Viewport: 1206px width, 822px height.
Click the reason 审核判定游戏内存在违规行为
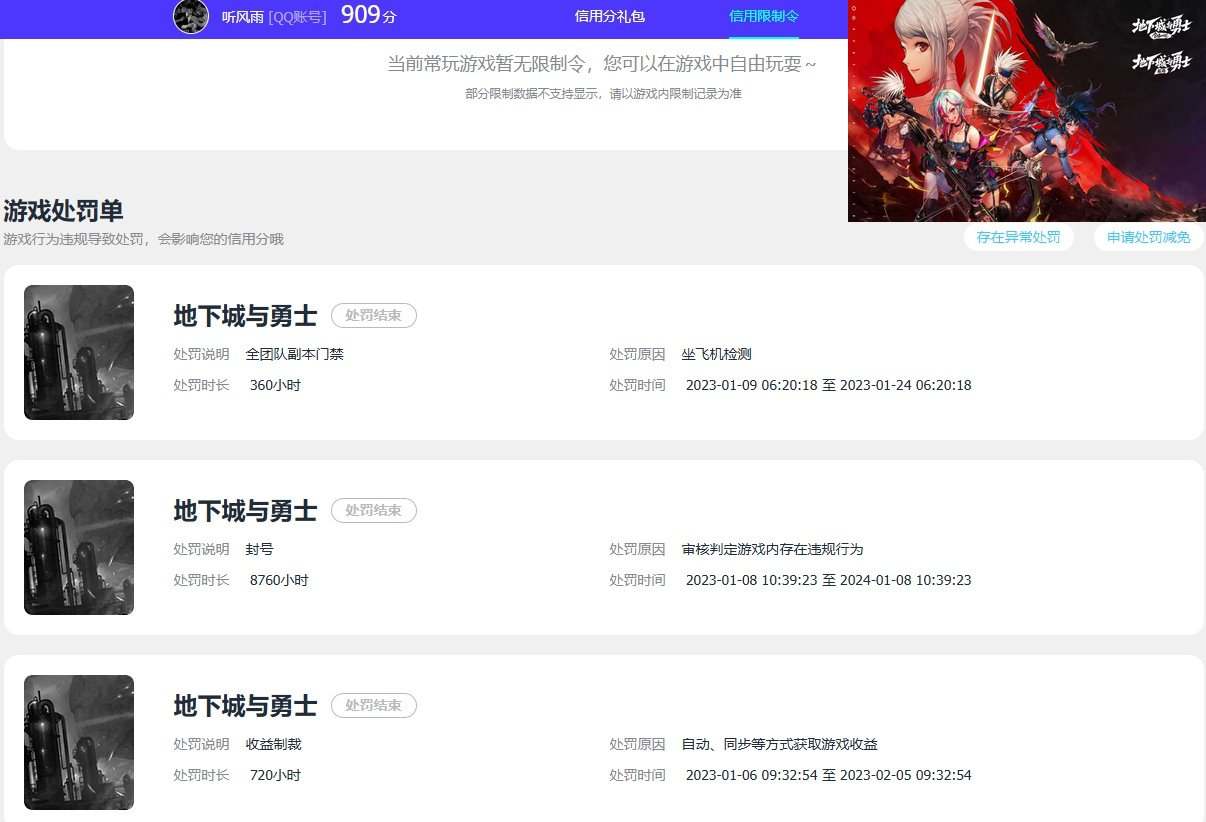tap(773, 549)
